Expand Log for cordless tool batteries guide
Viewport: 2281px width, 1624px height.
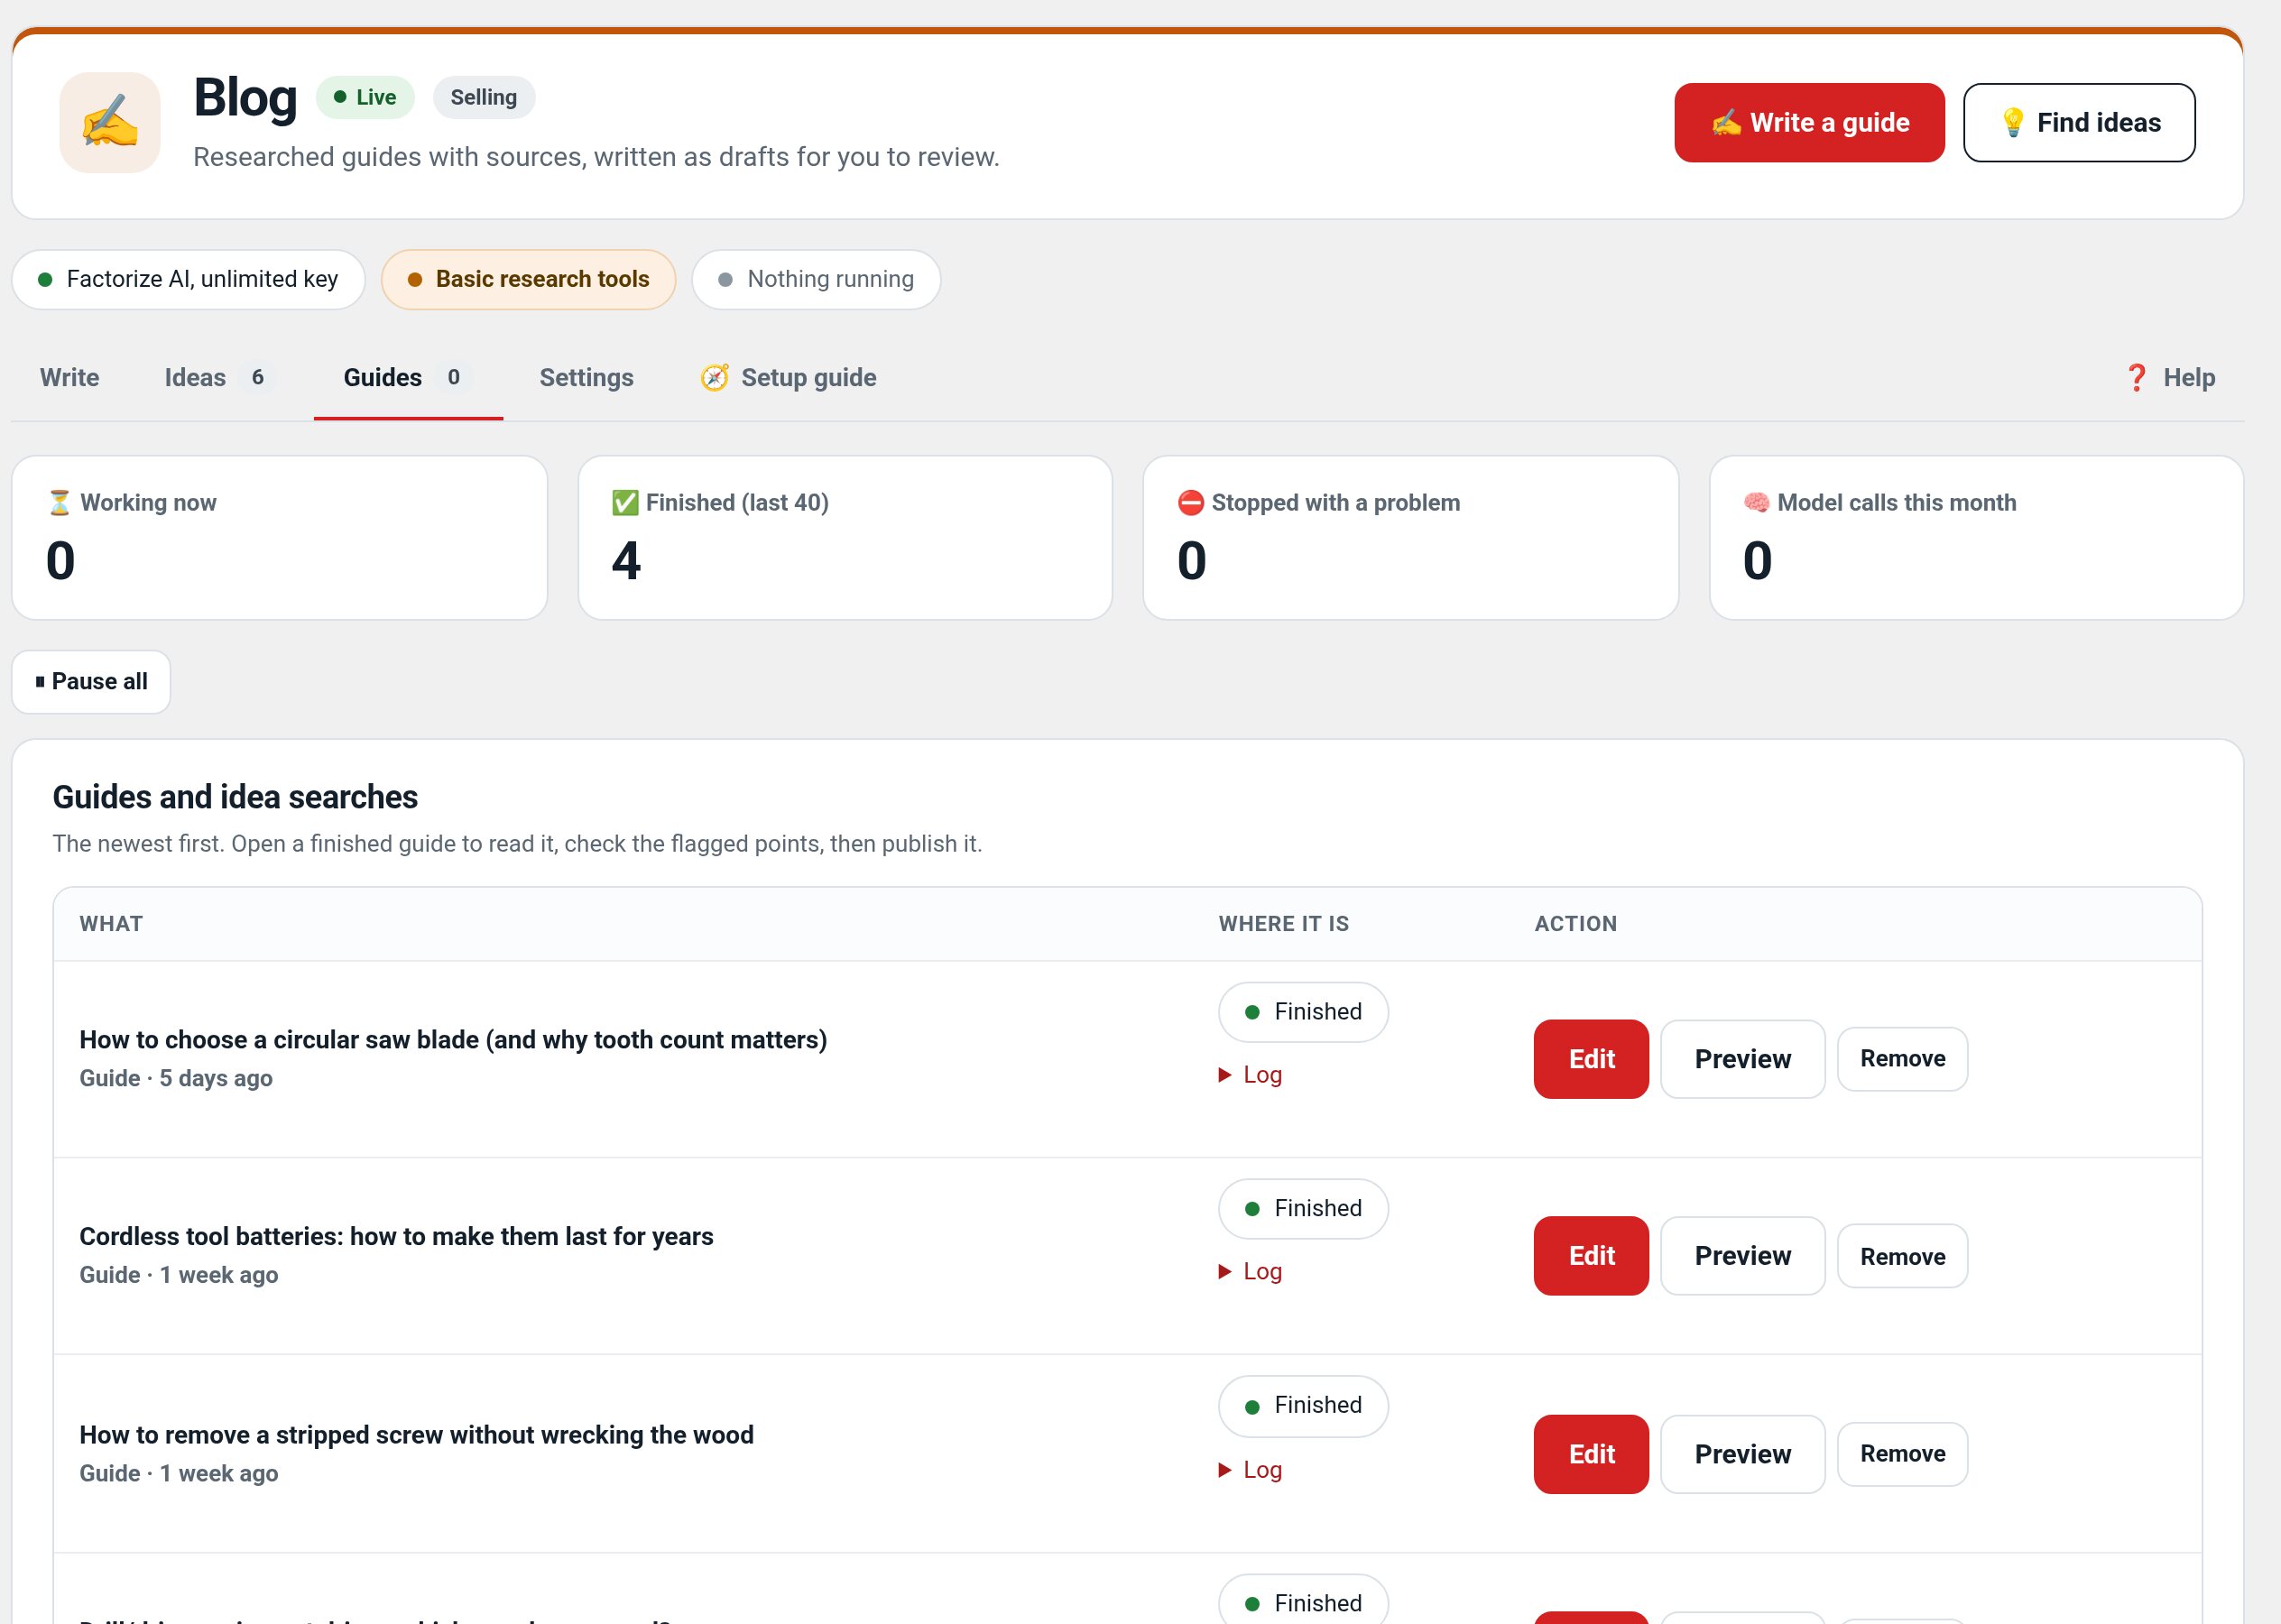tap(1250, 1271)
